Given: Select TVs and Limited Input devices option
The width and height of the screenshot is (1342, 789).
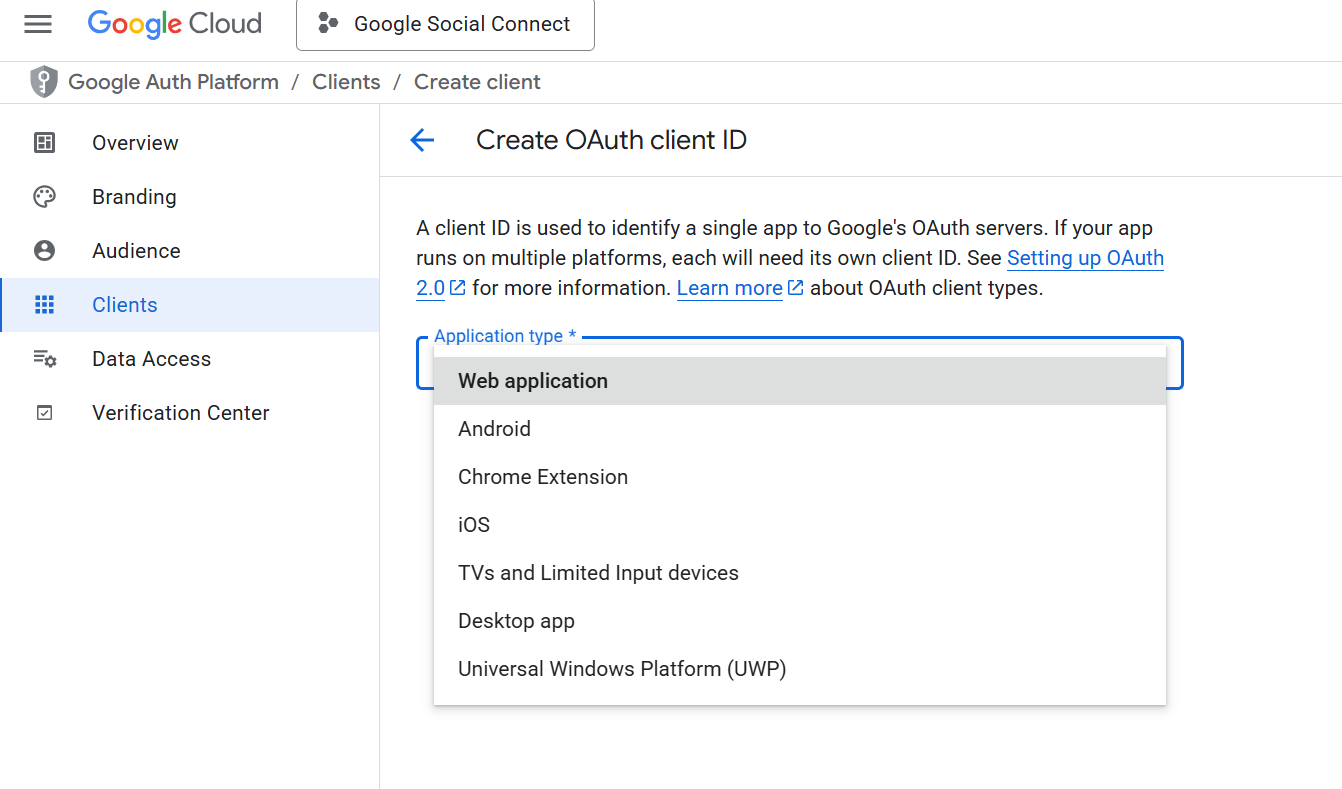Looking at the screenshot, I should pos(800,573).
